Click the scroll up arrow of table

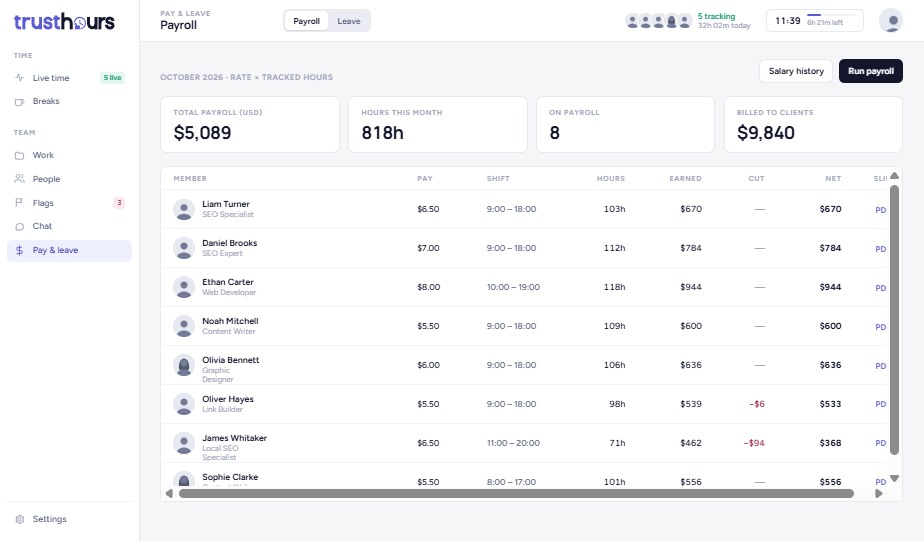coord(894,176)
